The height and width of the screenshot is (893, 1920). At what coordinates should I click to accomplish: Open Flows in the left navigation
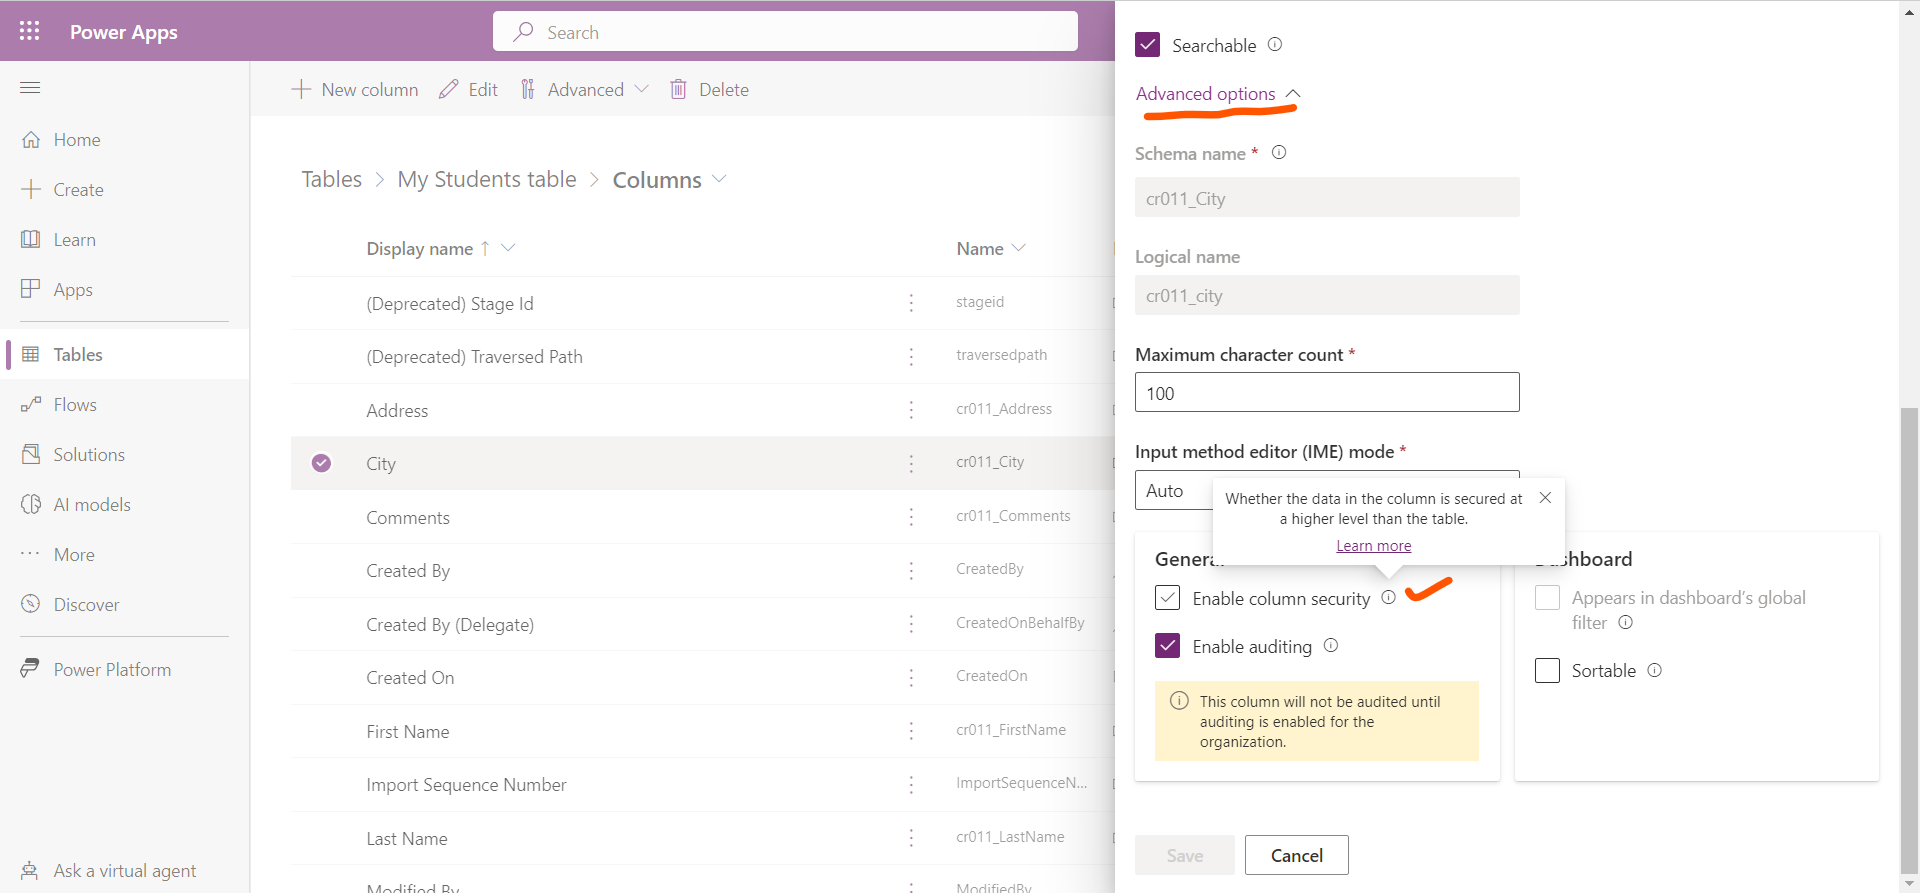(75, 405)
